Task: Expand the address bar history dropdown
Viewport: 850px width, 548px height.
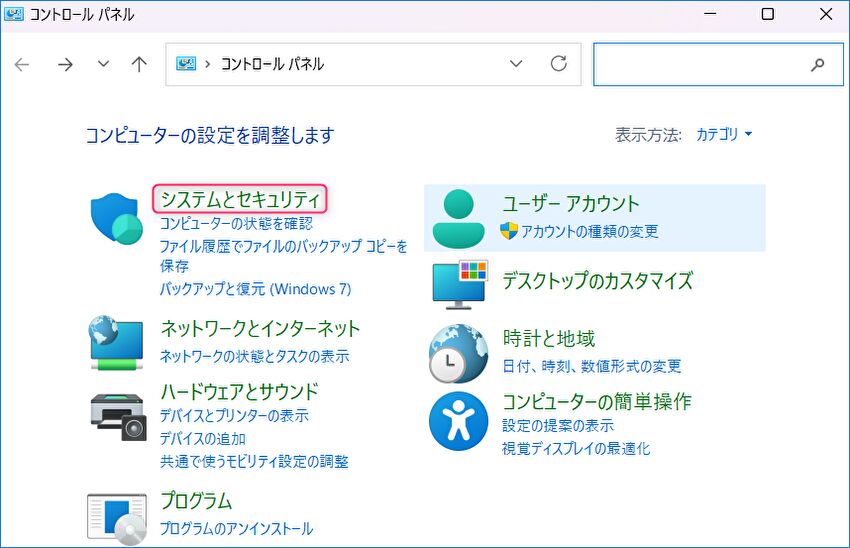Action: tap(516, 64)
